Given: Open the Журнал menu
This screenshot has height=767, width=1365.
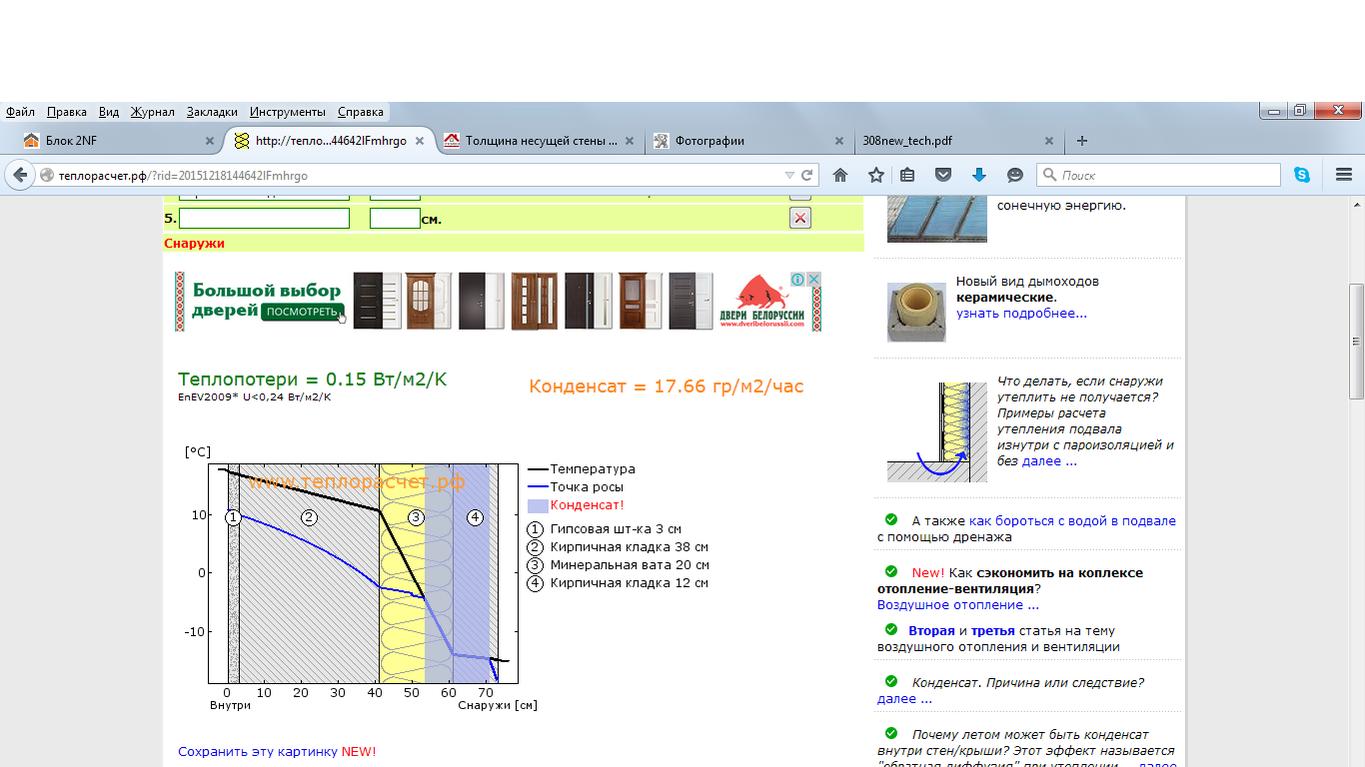Looking at the screenshot, I should point(152,112).
